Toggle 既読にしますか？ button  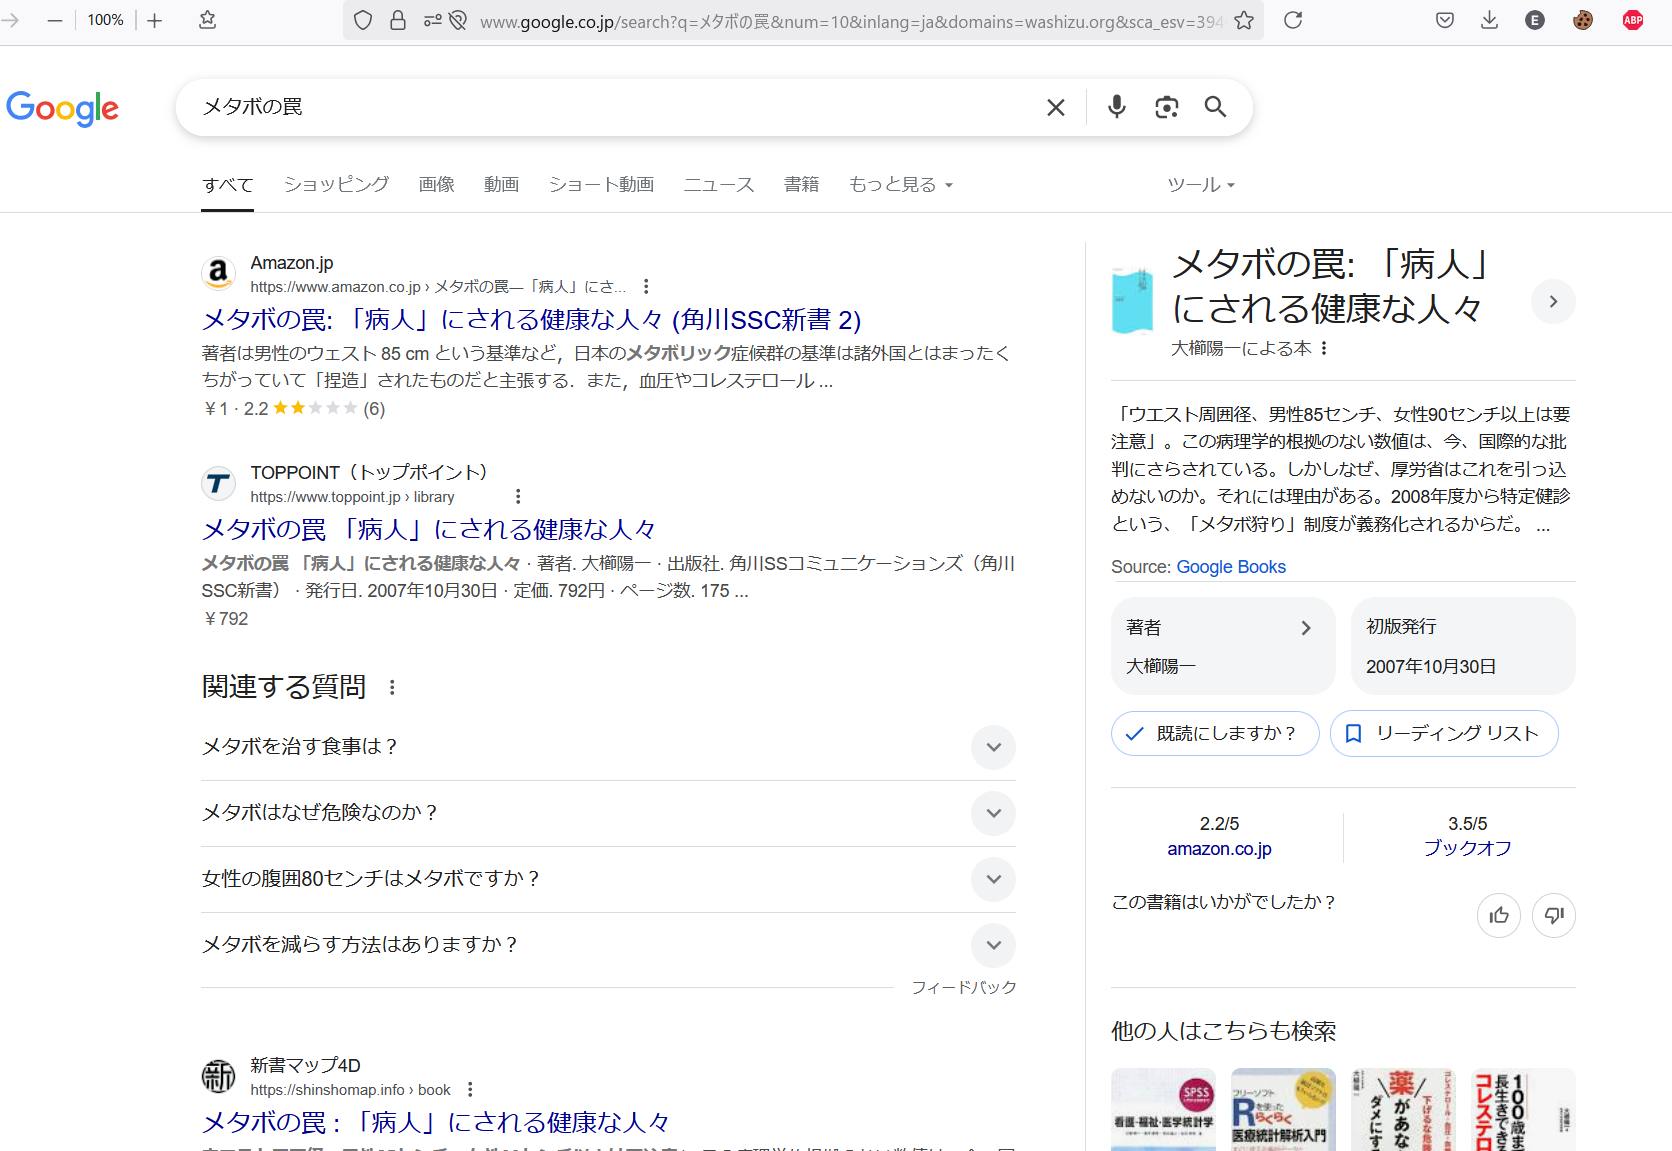click(x=1215, y=733)
